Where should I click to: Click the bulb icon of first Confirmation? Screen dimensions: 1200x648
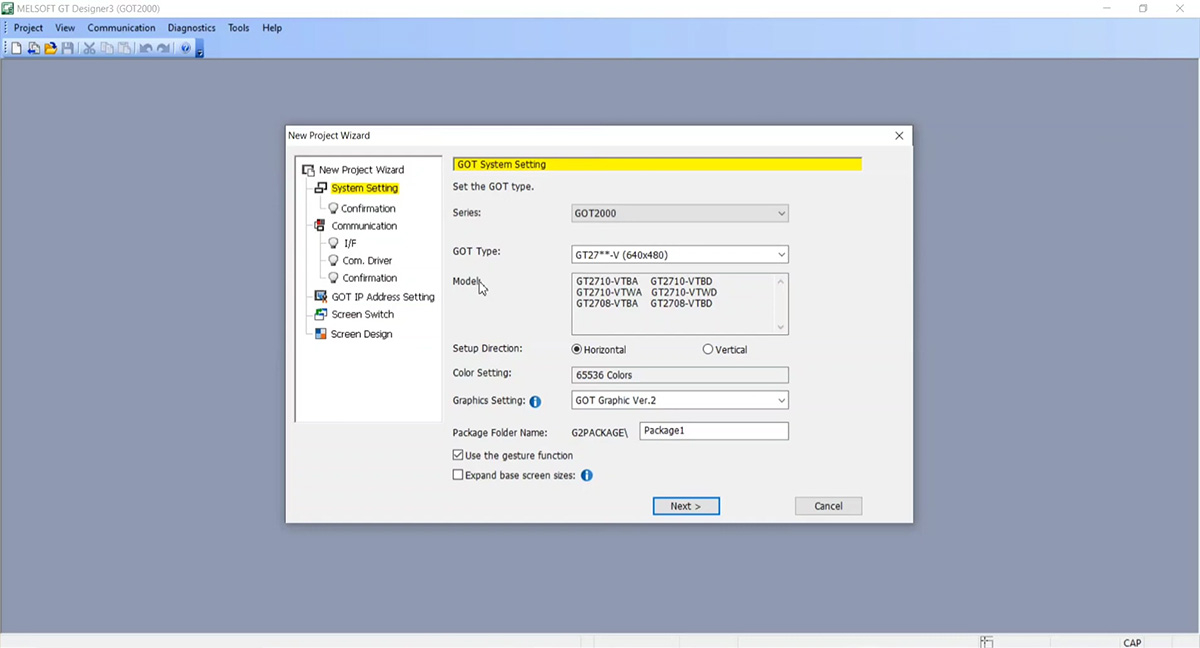[x=333, y=208]
